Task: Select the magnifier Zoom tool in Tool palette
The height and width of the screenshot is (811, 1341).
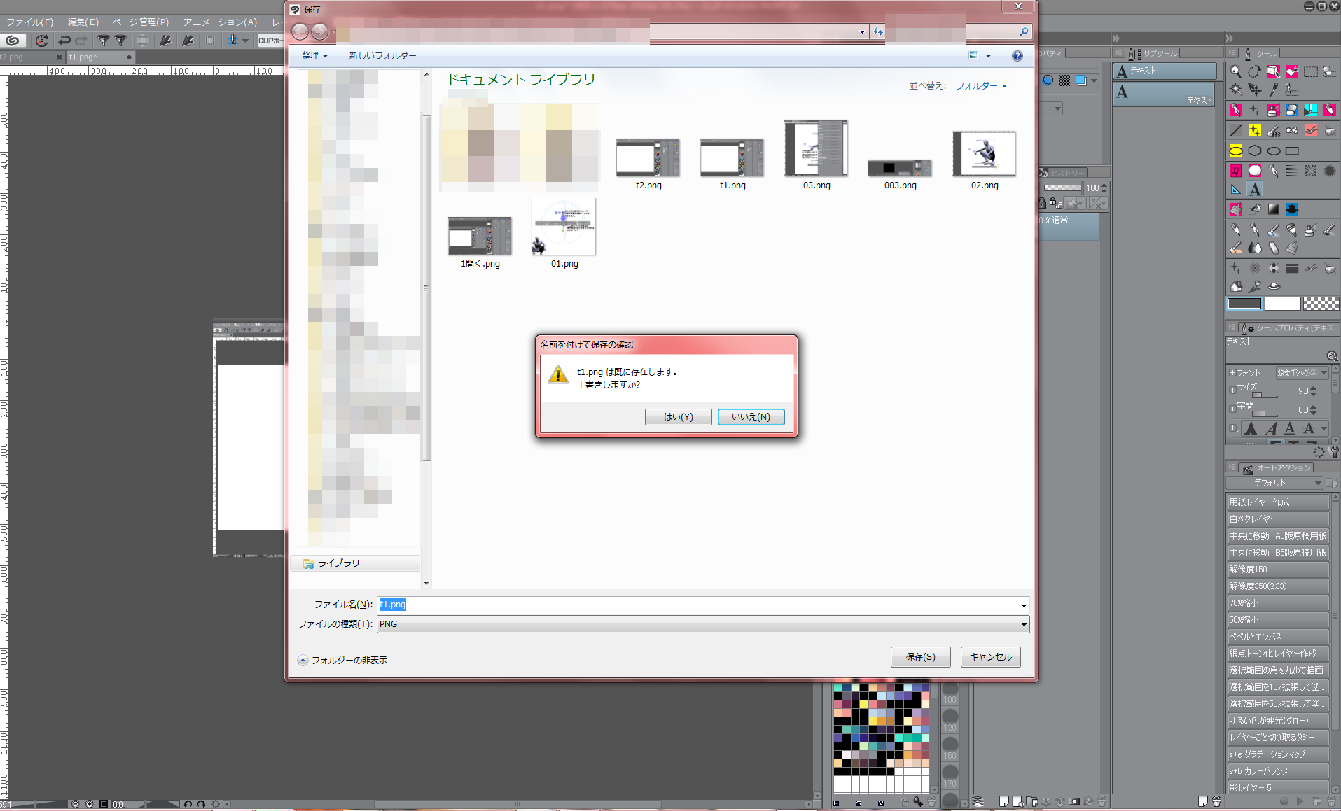Action: 1236,71
